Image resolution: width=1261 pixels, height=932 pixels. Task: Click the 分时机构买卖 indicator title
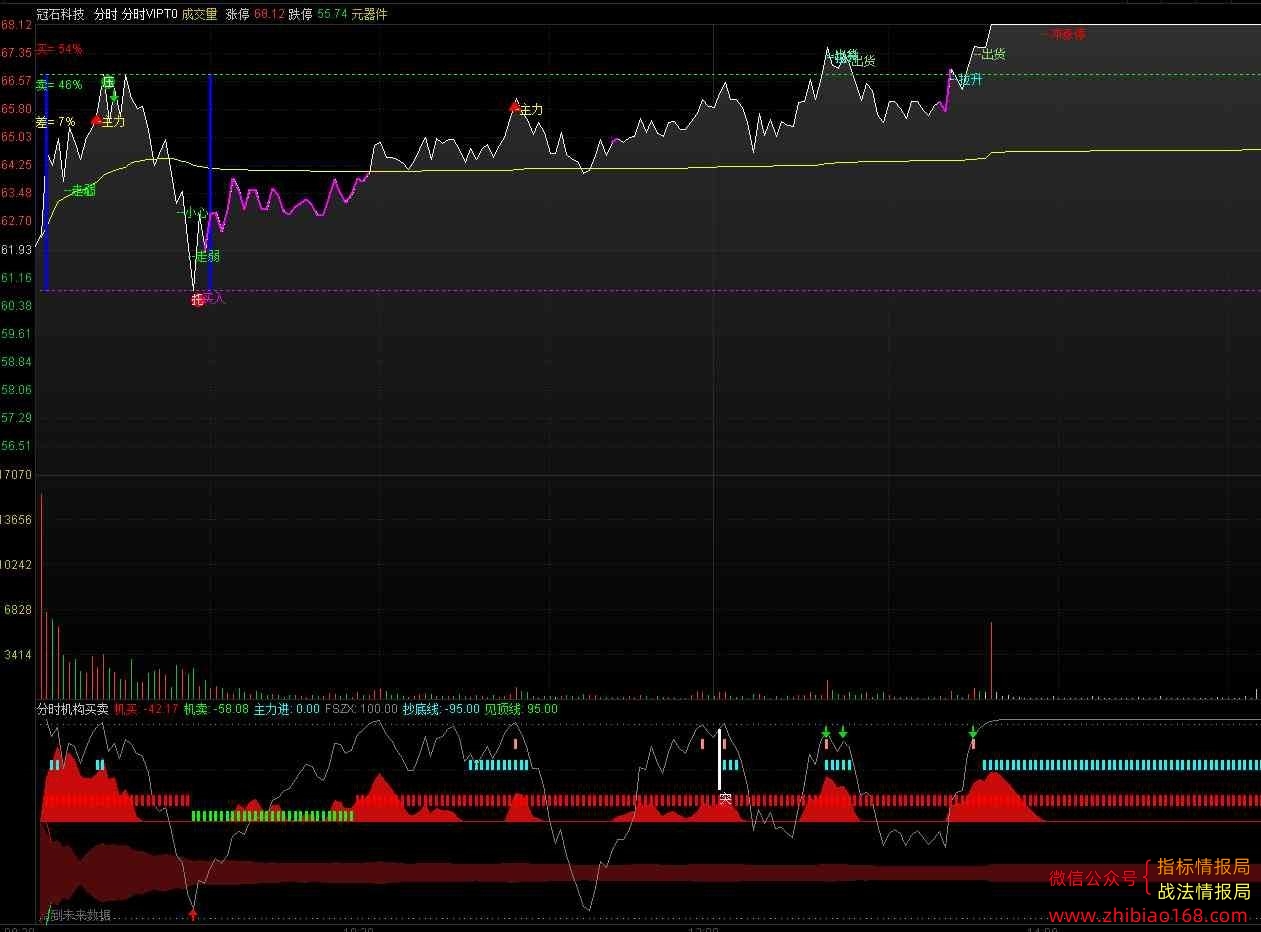72,709
